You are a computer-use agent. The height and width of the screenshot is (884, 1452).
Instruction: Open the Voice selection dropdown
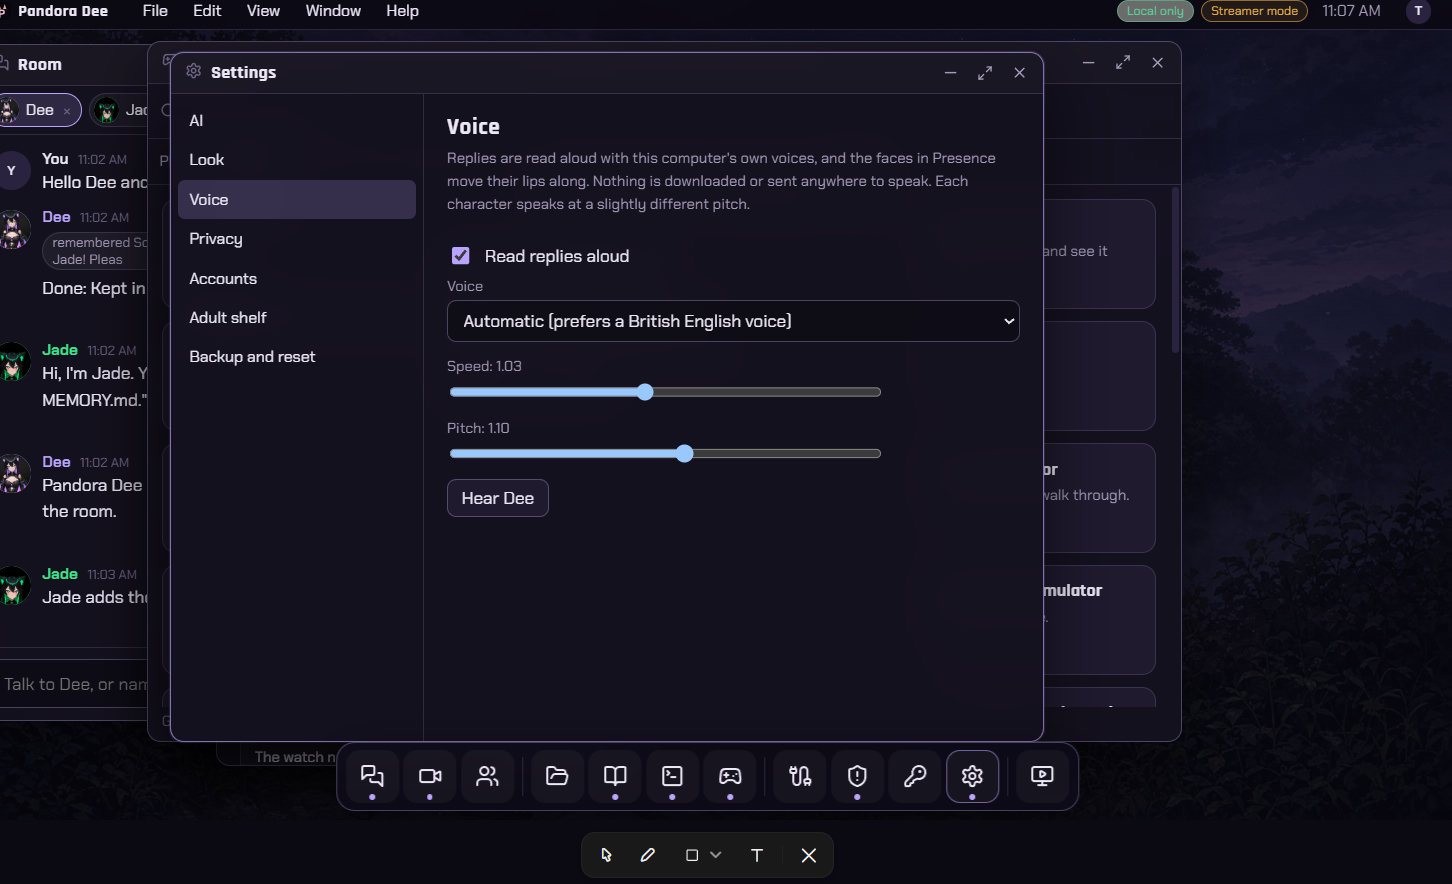pyautogui.click(x=733, y=321)
